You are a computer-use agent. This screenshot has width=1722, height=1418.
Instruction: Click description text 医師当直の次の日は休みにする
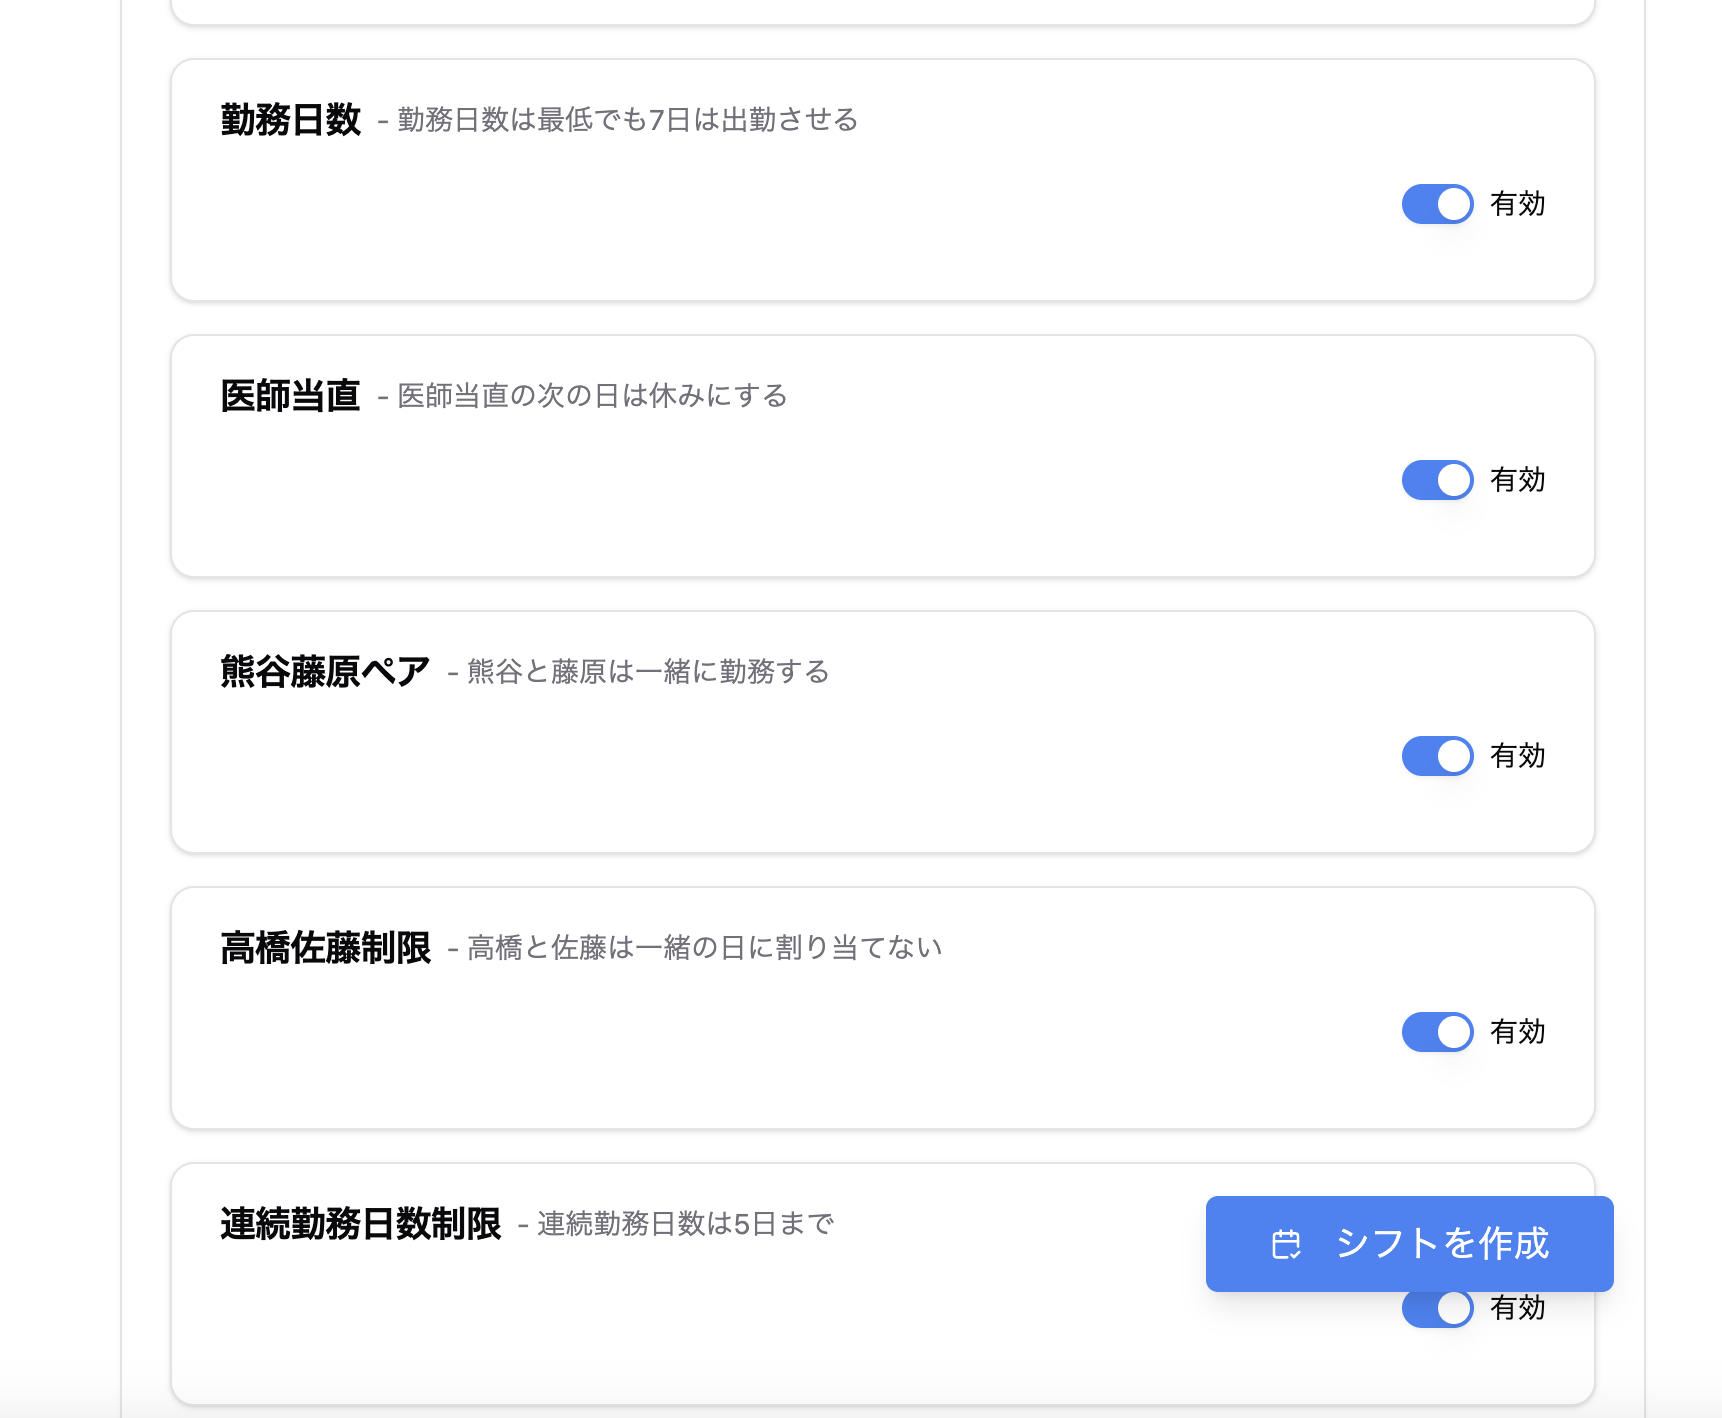coord(592,396)
